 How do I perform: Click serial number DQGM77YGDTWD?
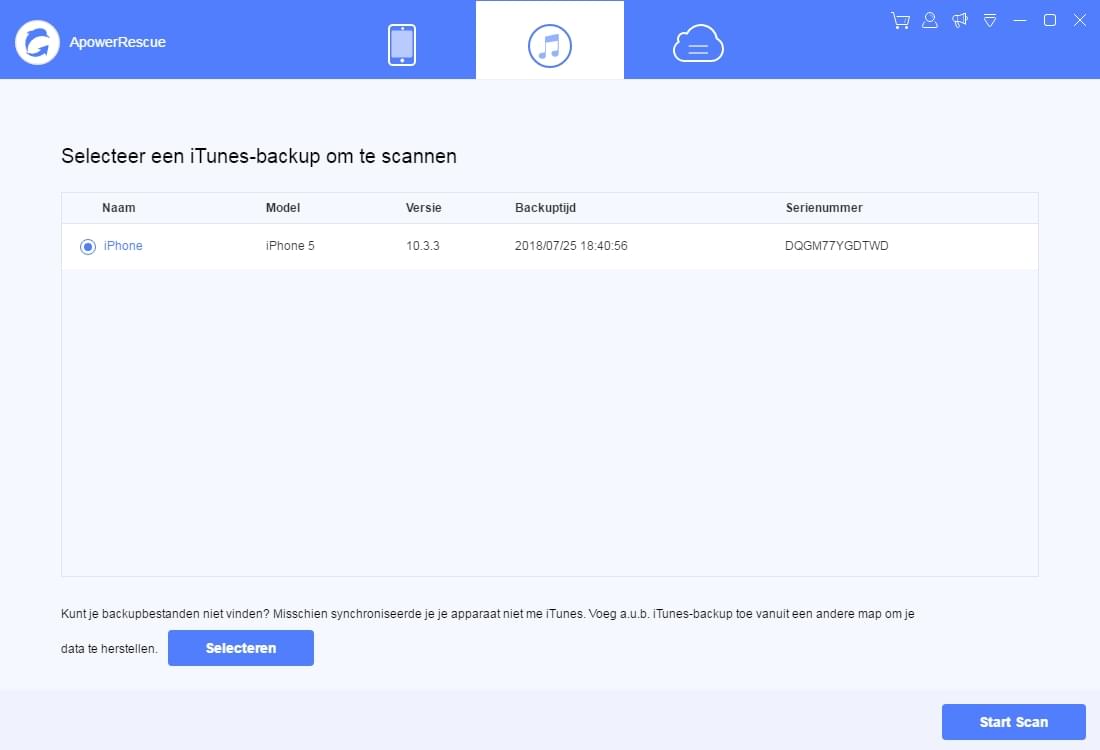click(x=835, y=246)
